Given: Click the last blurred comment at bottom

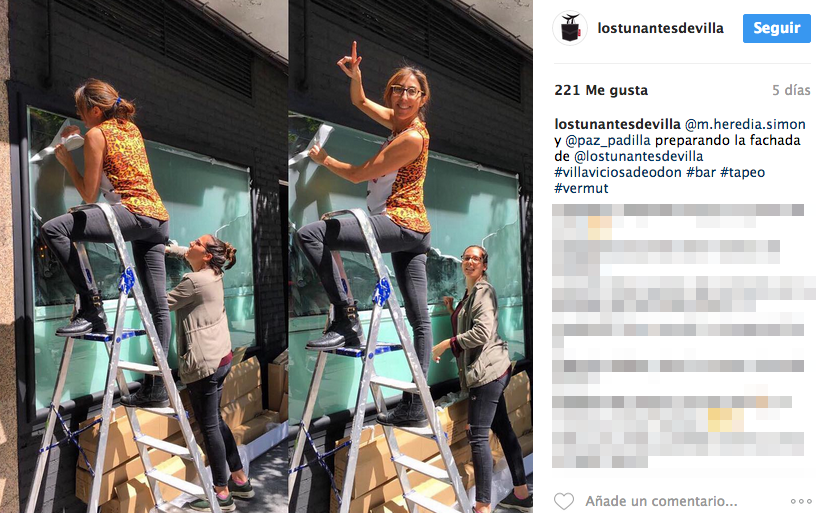Looking at the screenshot, I should (678, 450).
